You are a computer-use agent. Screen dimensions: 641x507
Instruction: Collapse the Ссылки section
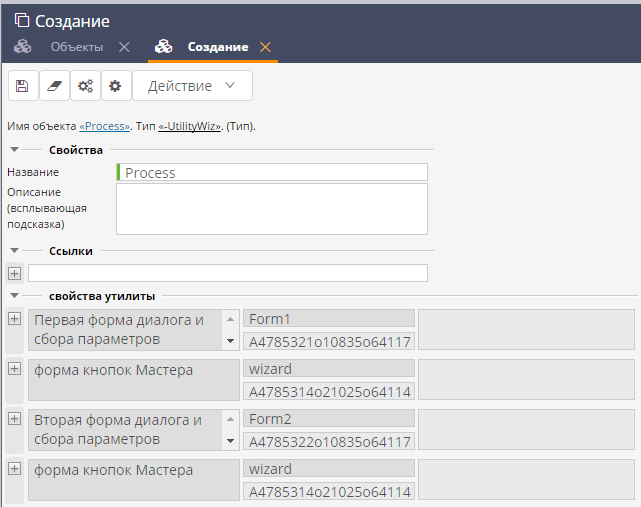click(15, 251)
